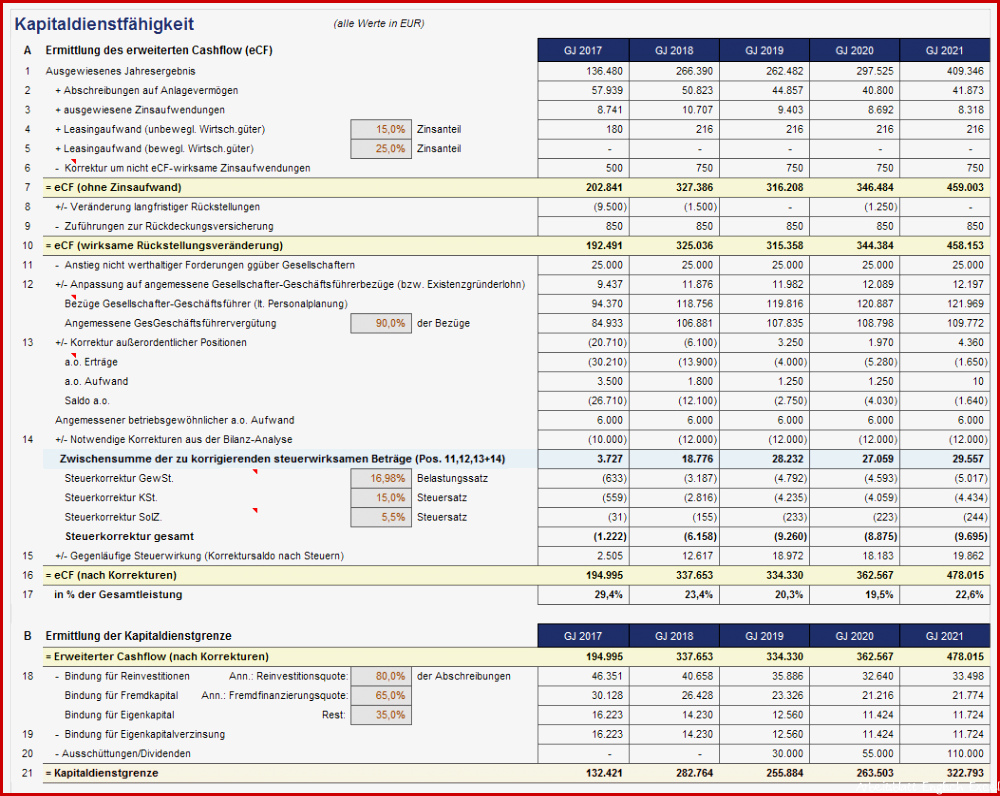This screenshot has height=796, width=1000.
Task: Select Ausgewiesenes Jahresergebnis value 136.480
Action: coord(583,71)
